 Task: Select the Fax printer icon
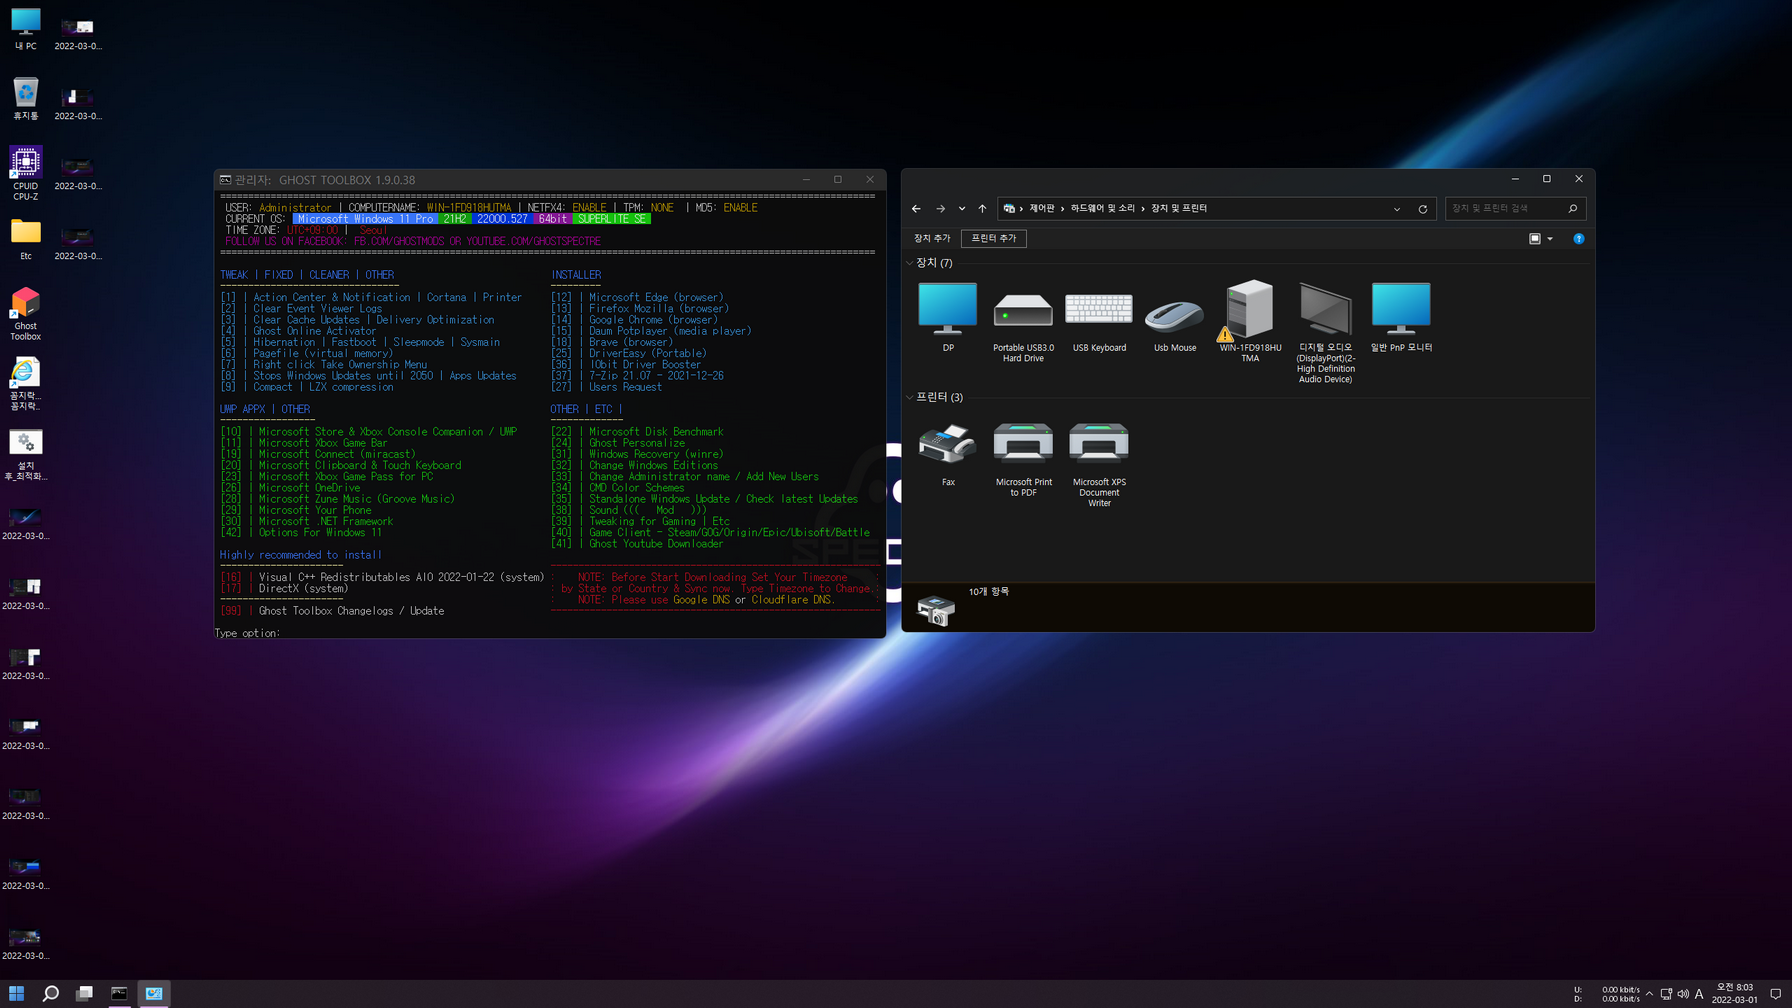[947, 455]
